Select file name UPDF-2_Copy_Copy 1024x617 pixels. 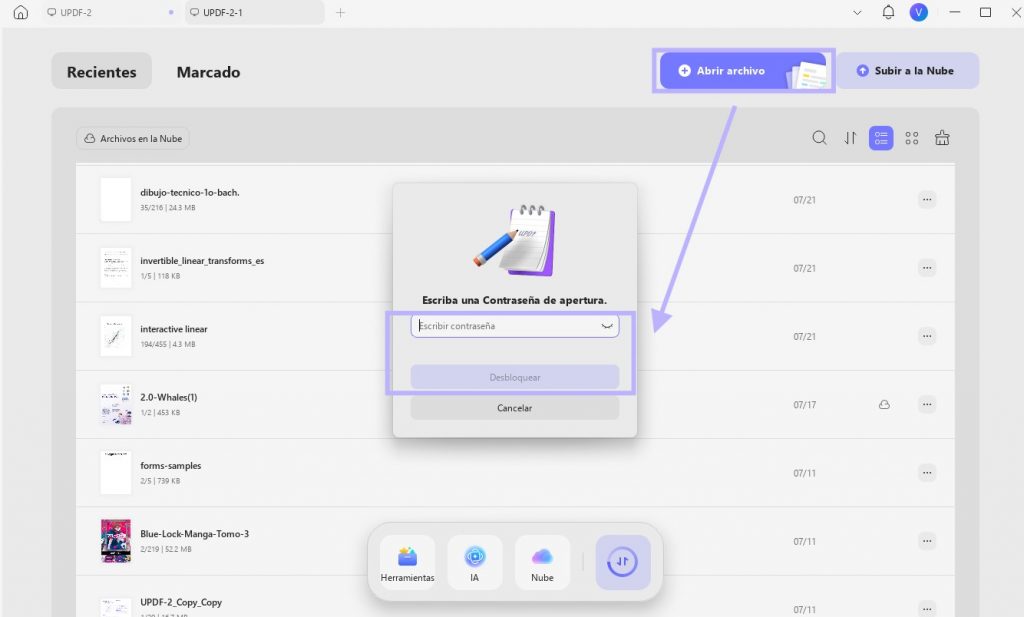click(x=181, y=602)
